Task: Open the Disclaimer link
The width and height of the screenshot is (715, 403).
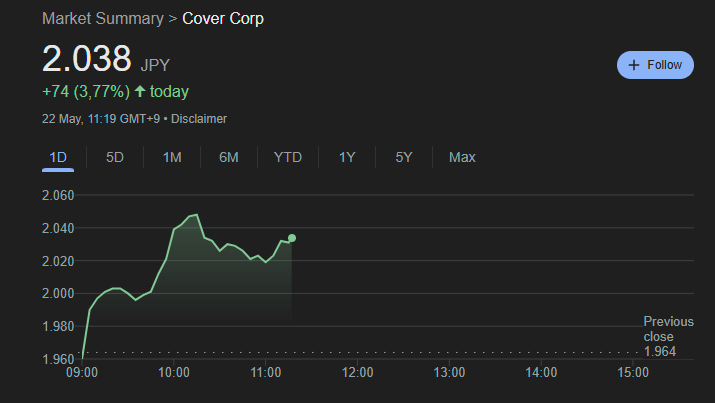Action: [199, 119]
